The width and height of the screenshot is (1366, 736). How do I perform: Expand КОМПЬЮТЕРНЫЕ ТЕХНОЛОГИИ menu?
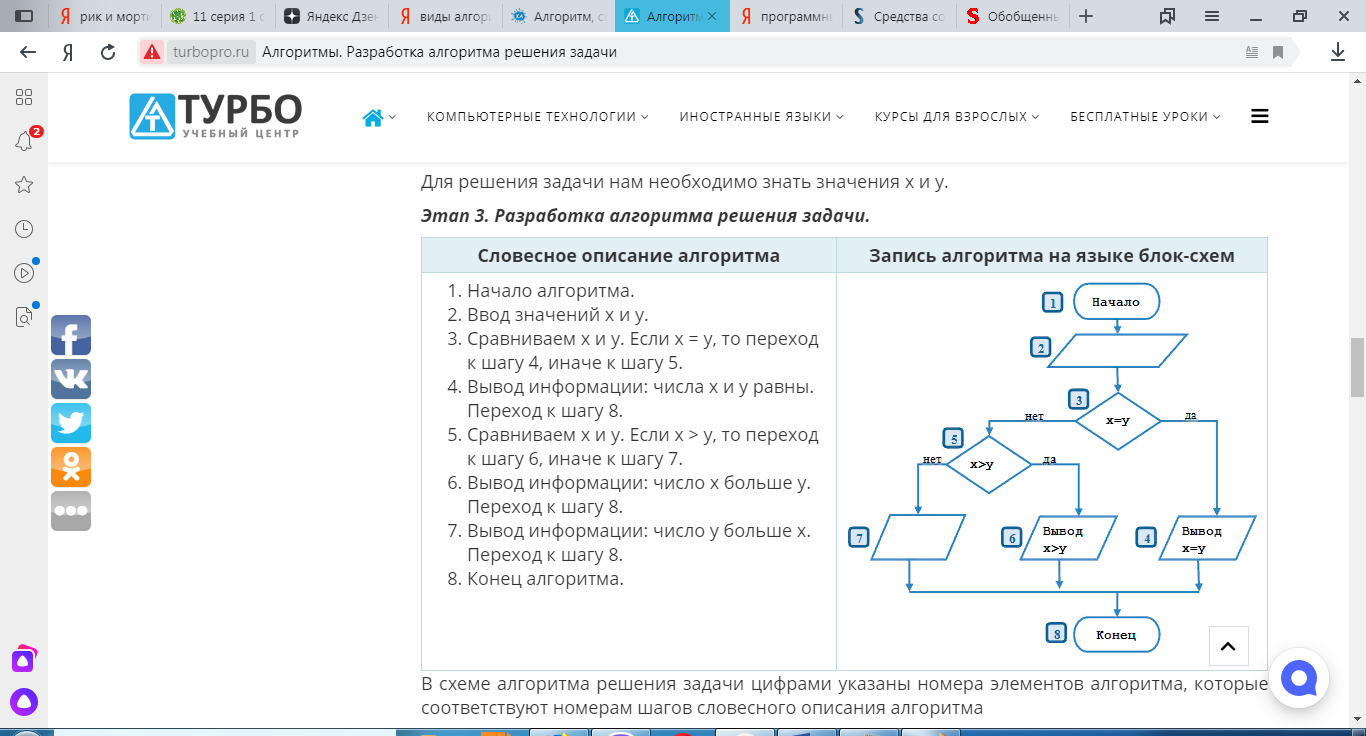[x=537, y=117]
